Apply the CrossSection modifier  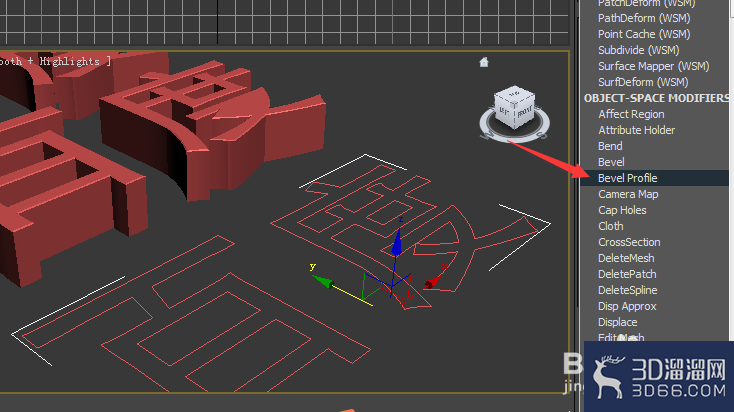[x=629, y=242]
